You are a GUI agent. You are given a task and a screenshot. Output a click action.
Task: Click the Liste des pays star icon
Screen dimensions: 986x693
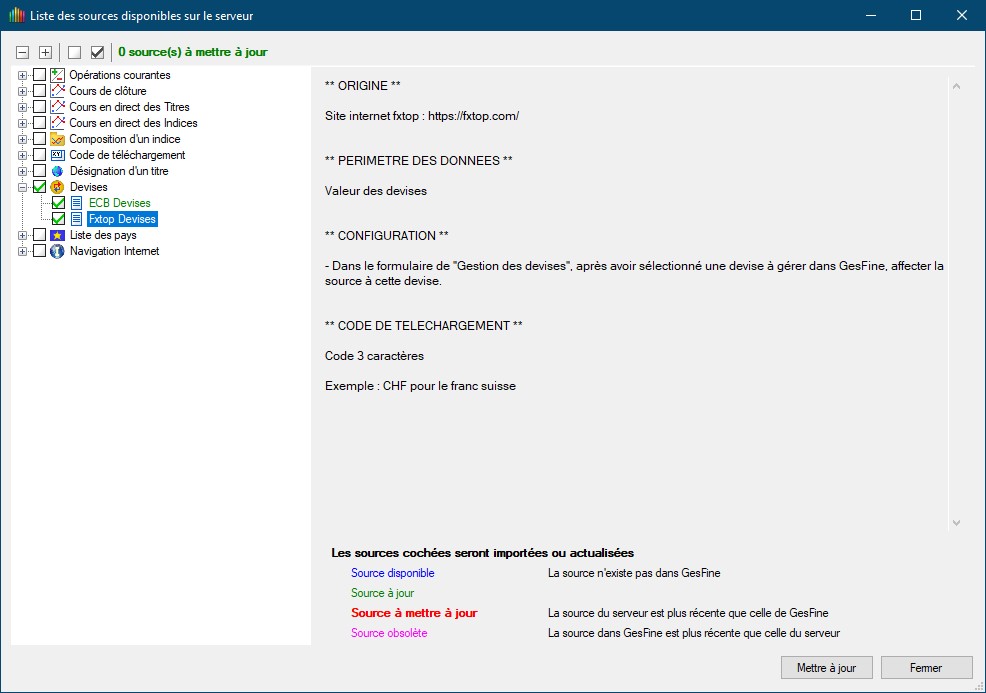point(57,235)
